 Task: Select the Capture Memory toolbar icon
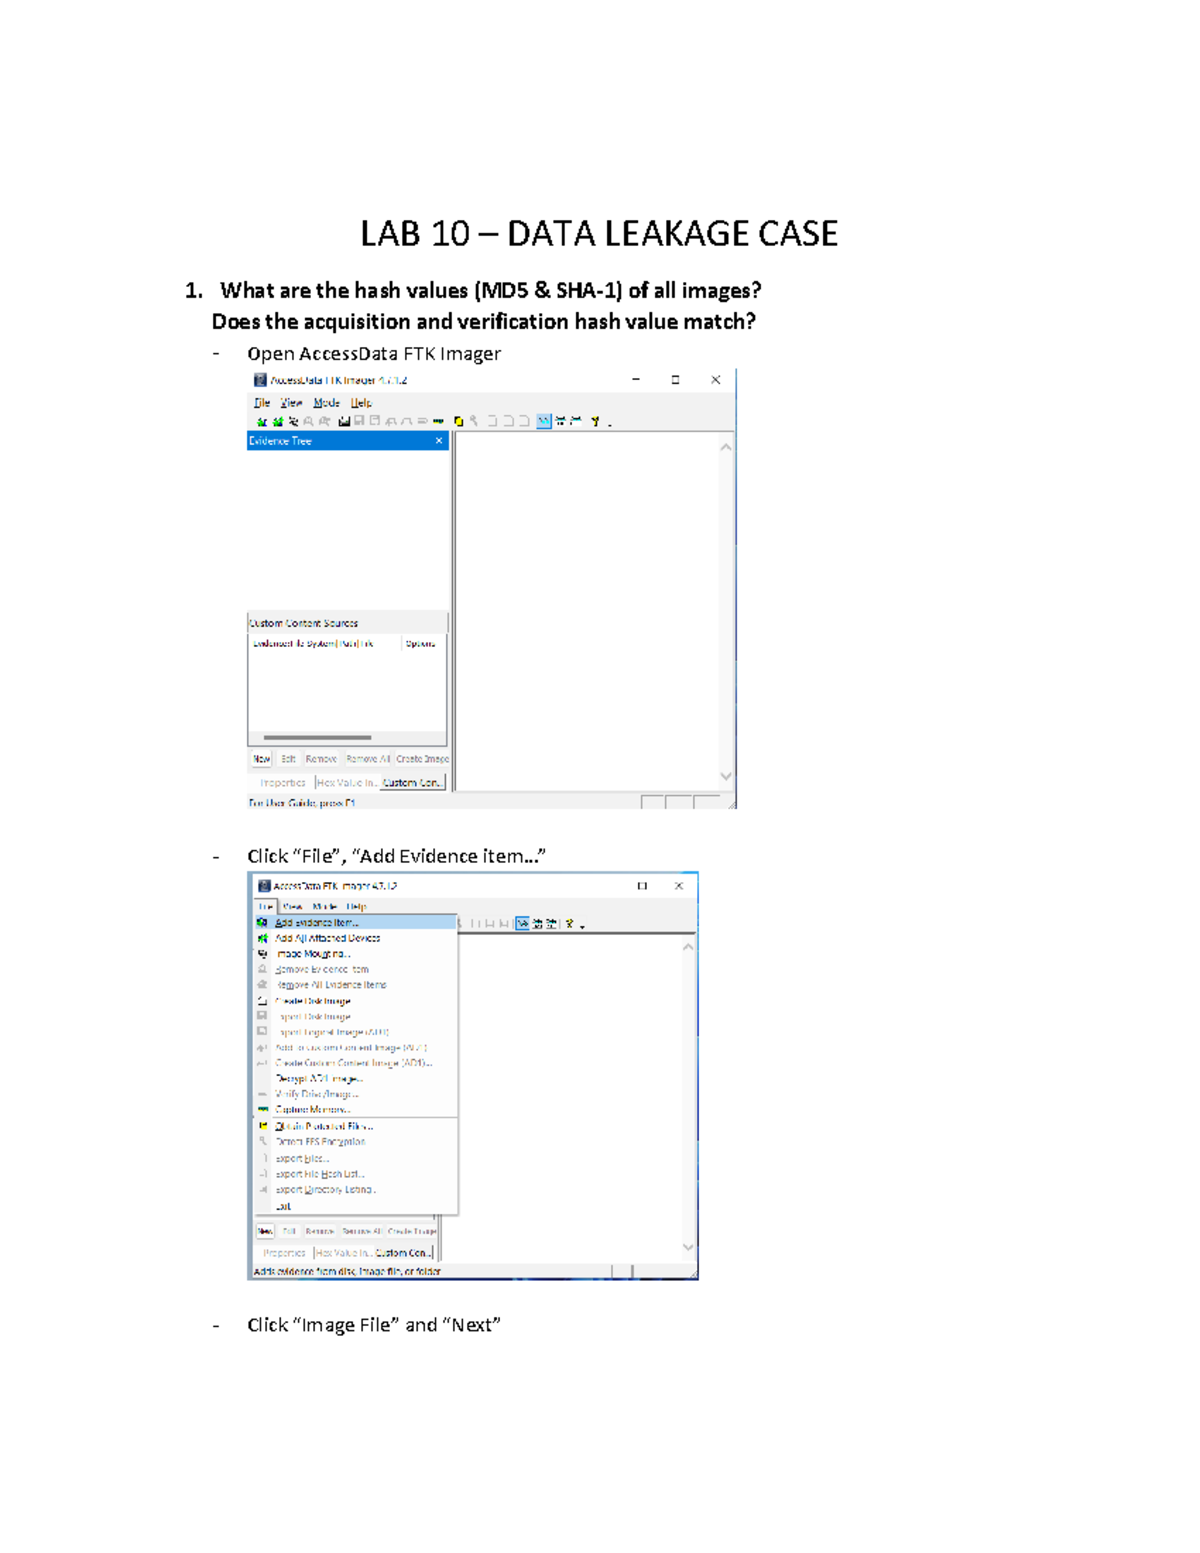(438, 420)
